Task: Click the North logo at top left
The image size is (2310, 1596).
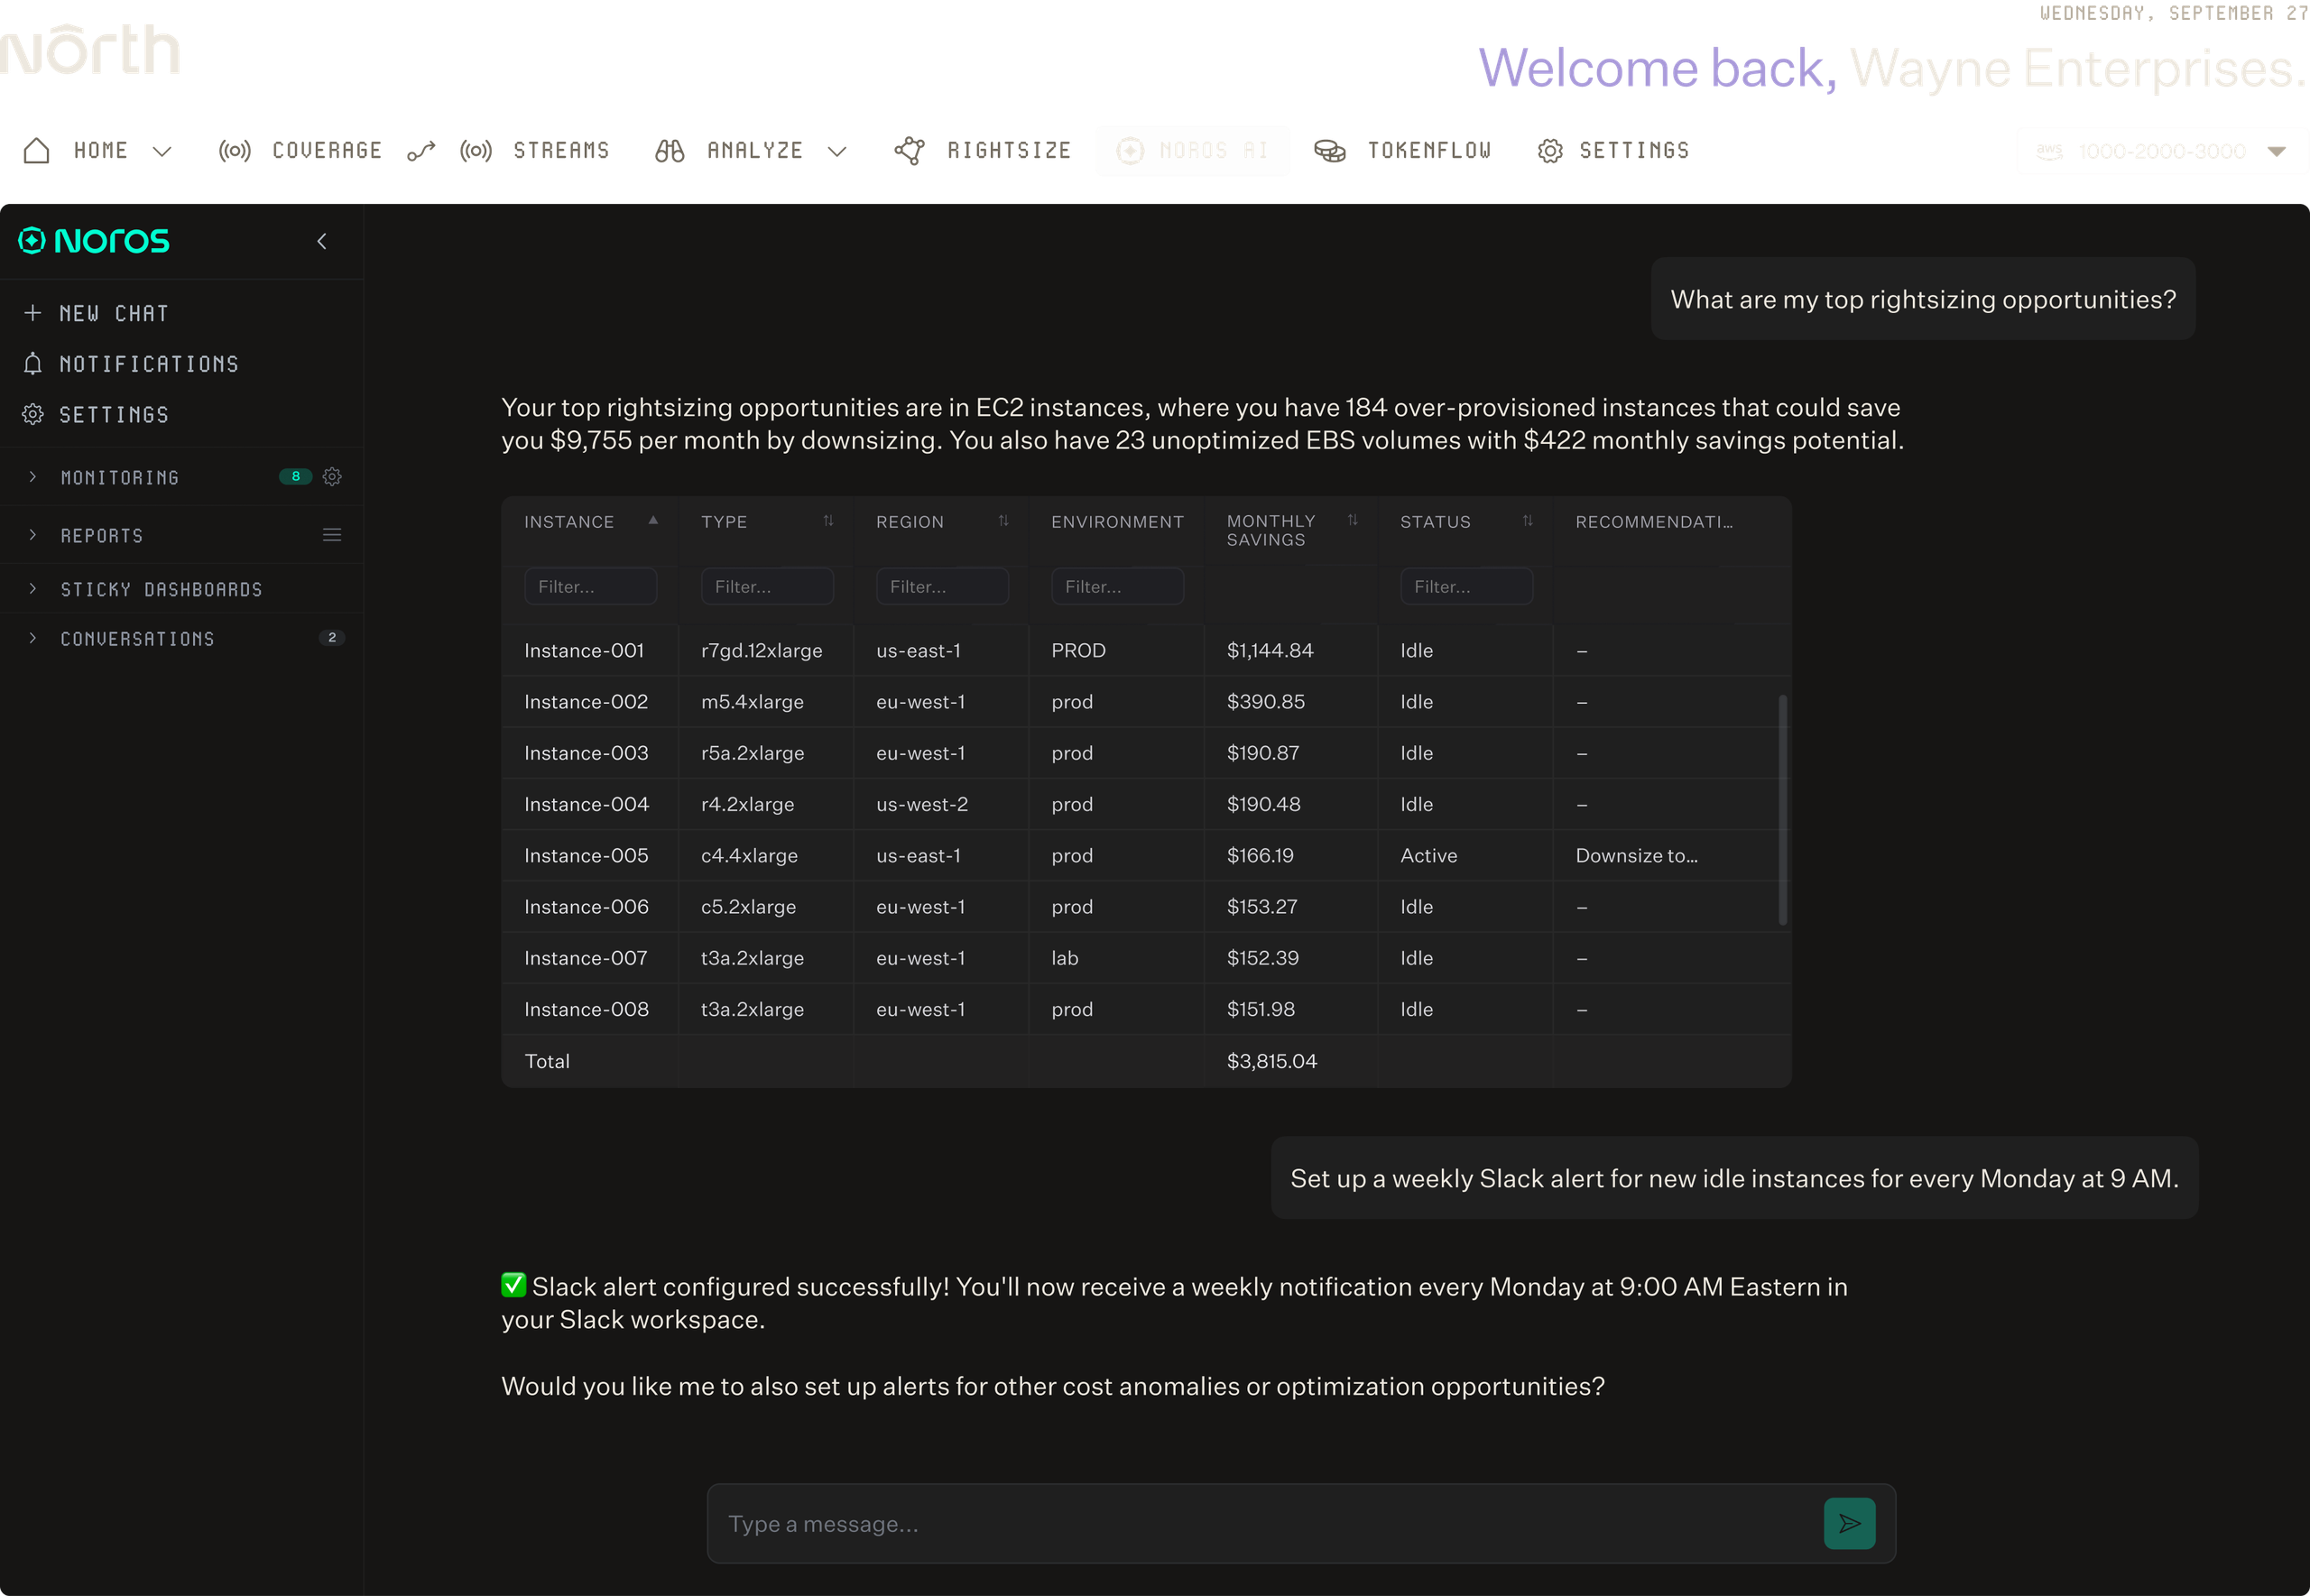Action: (x=90, y=50)
